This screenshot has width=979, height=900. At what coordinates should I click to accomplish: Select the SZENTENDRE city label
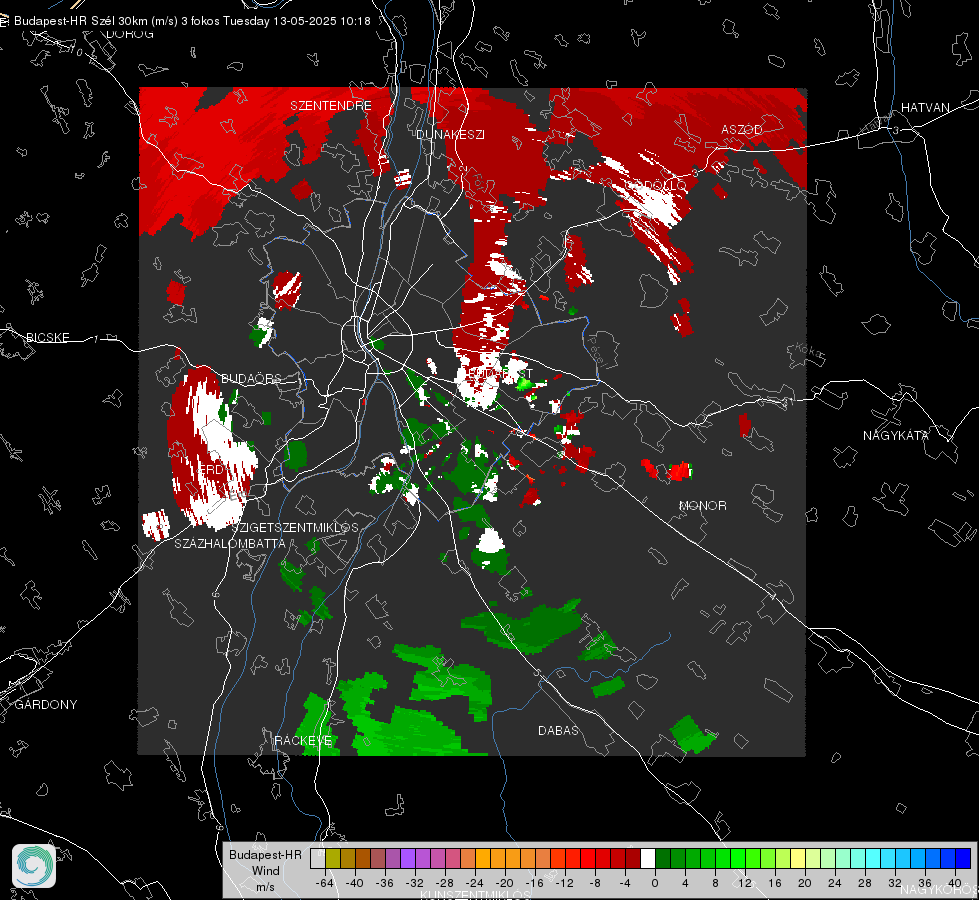(x=331, y=106)
